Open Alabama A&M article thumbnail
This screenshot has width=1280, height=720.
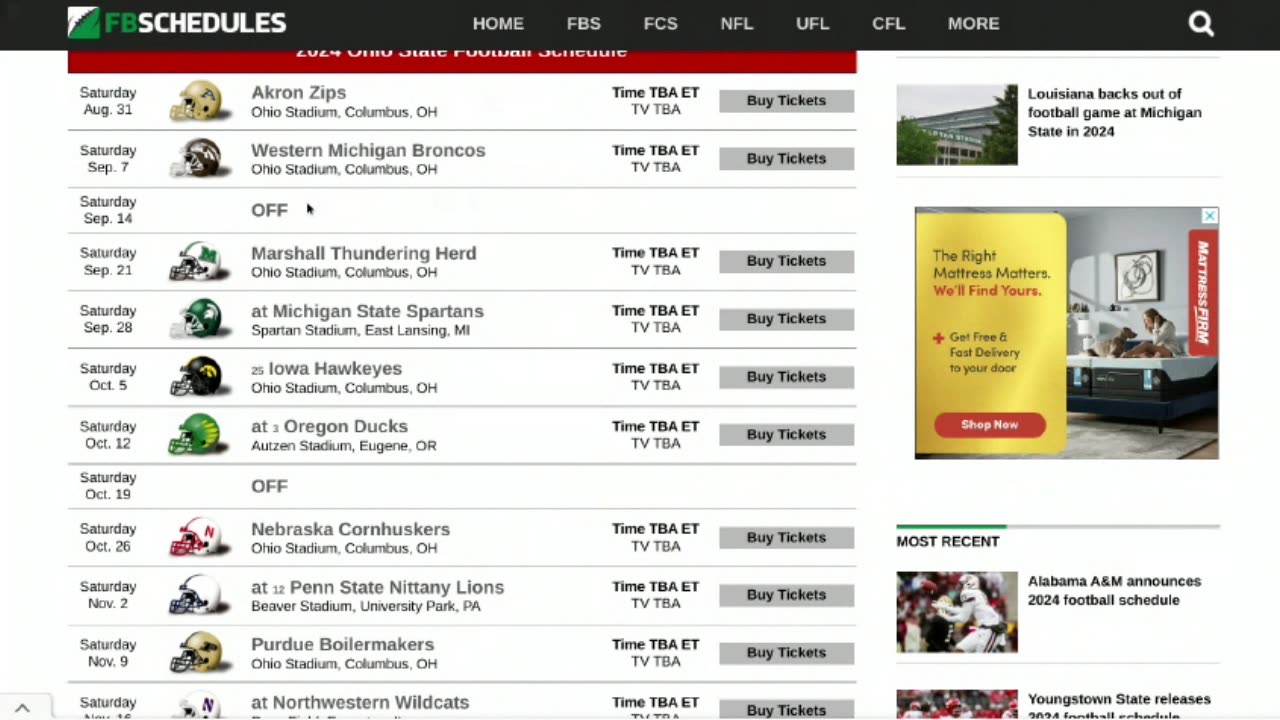click(x=956, y=612)
